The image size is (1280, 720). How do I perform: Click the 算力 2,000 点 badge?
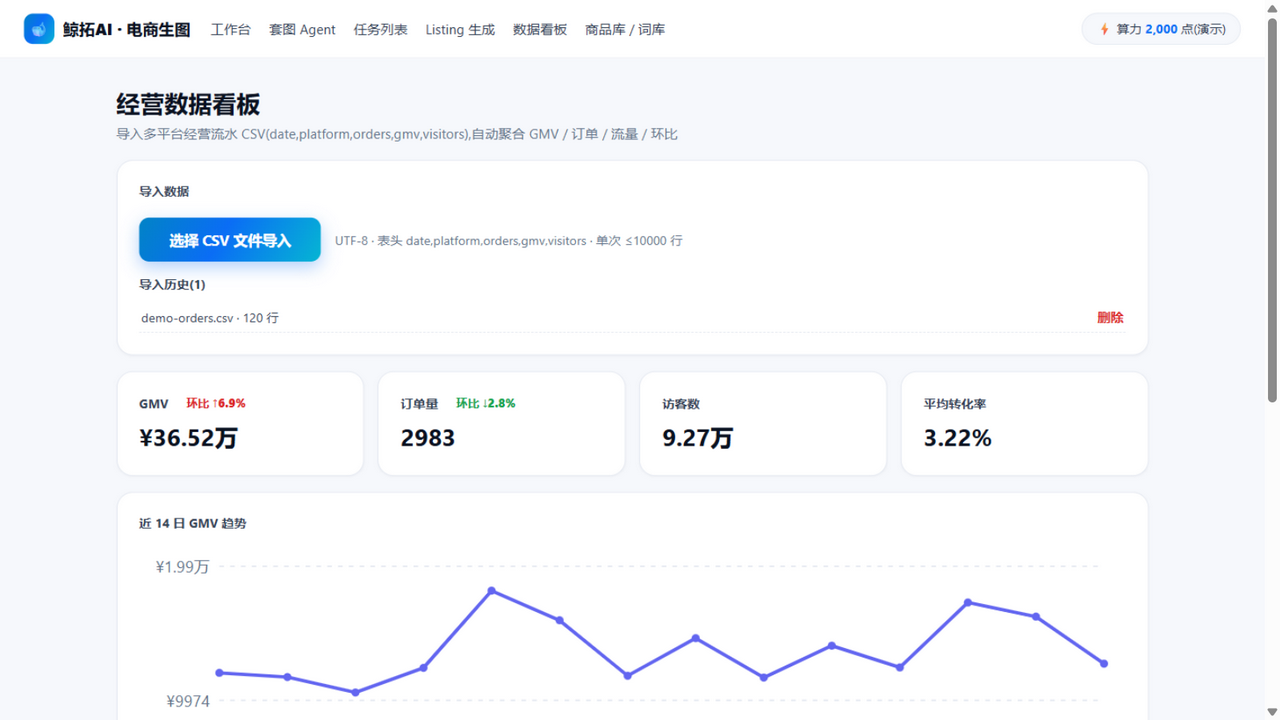(1161, 29)
